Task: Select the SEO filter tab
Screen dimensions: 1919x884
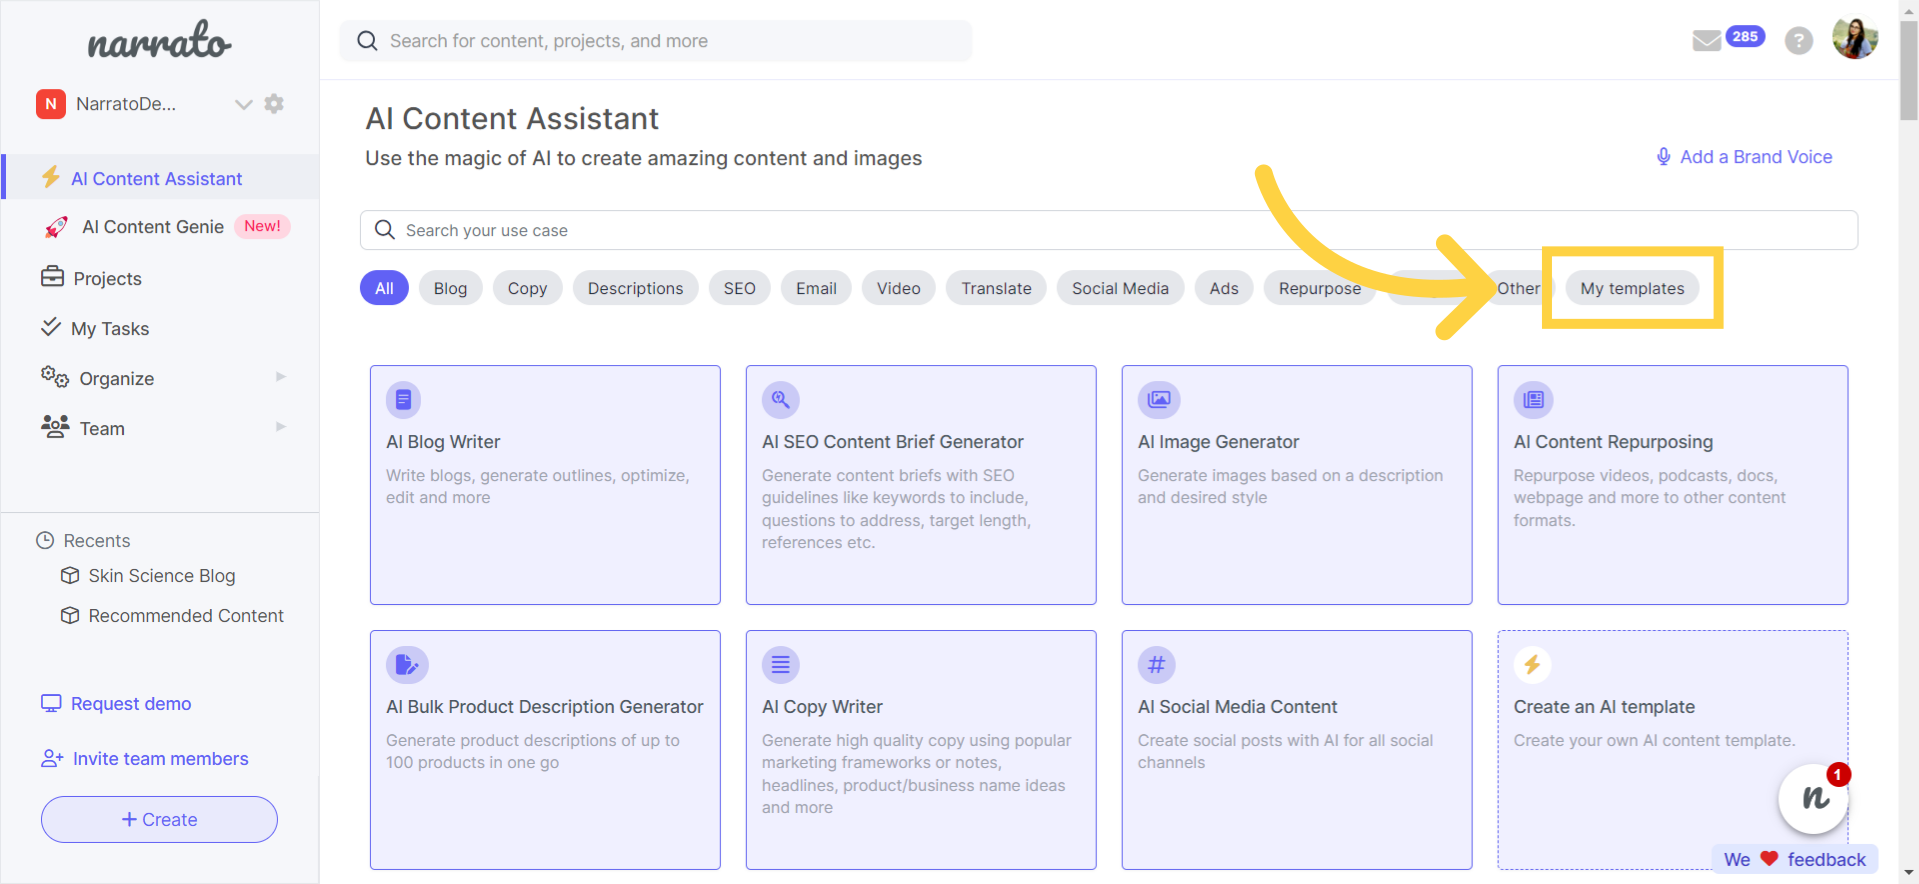Action: (x=740, y=288)
